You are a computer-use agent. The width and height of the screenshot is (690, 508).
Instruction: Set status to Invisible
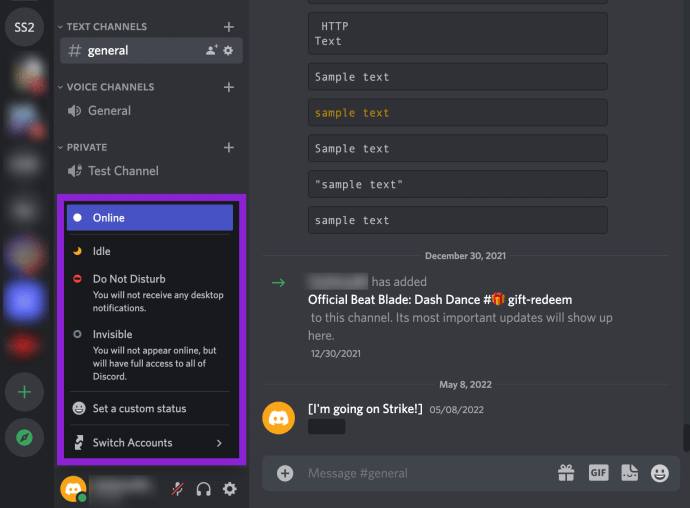pos(150,355)
